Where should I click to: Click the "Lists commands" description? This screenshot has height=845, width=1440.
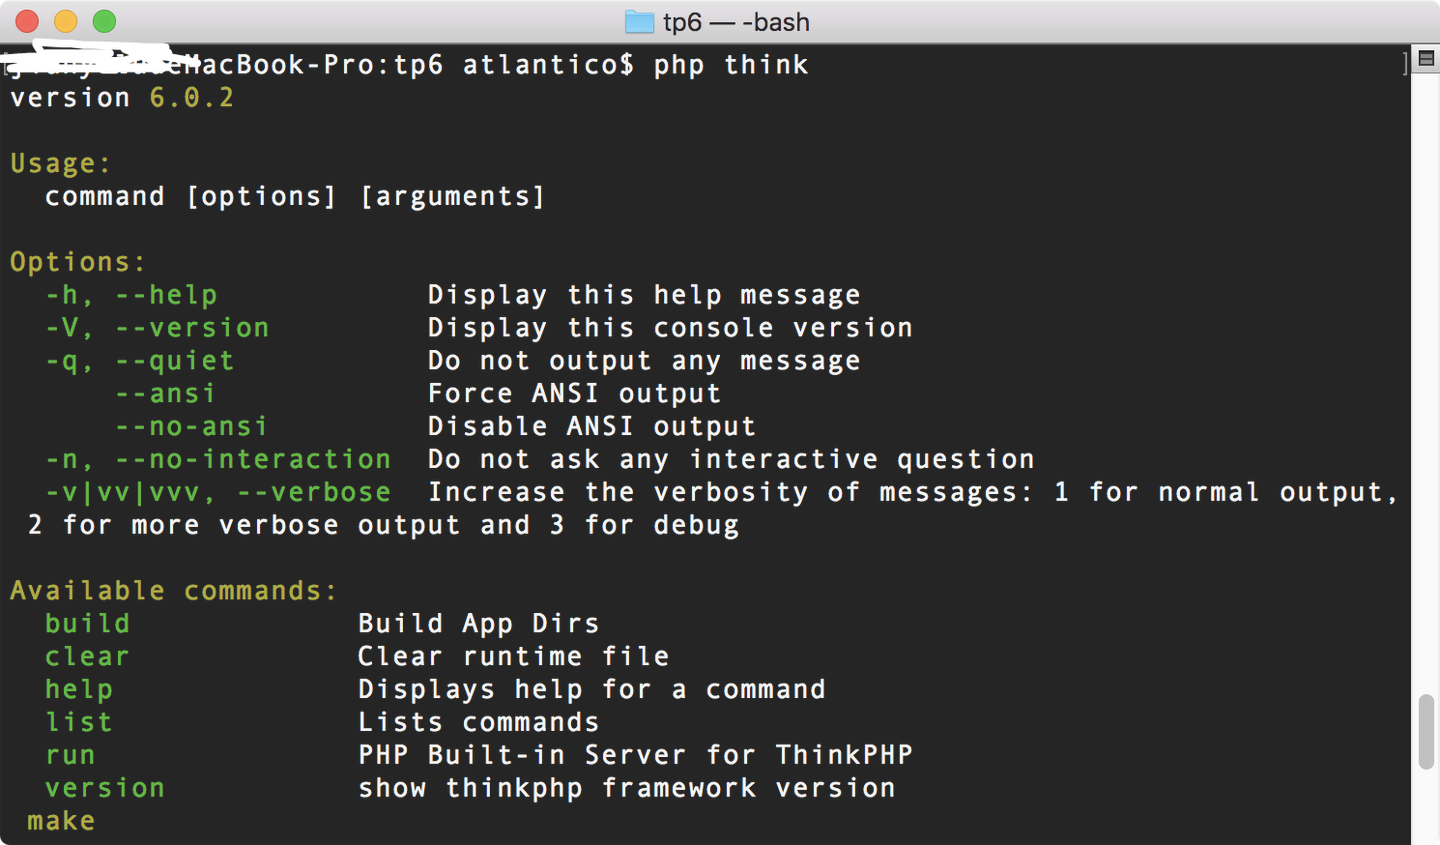pos(479,723)
